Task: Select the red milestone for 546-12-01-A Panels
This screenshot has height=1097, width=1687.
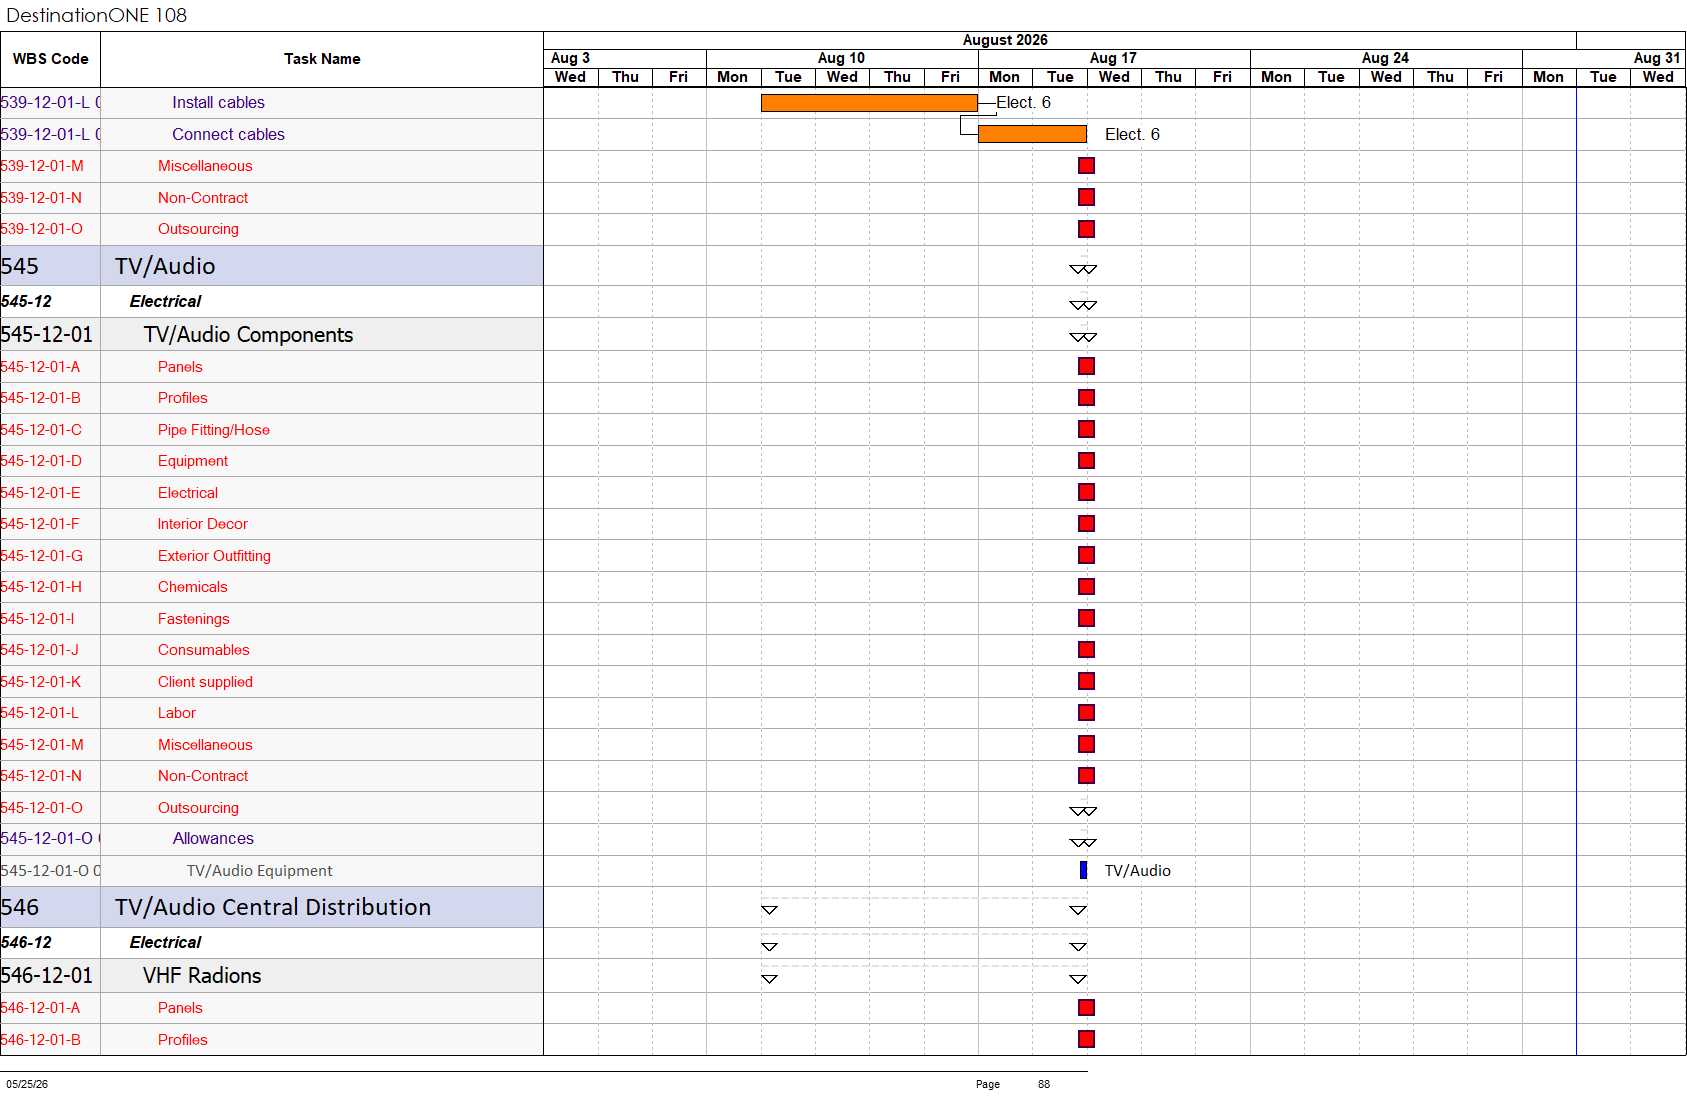Action: [1086, 1008]
